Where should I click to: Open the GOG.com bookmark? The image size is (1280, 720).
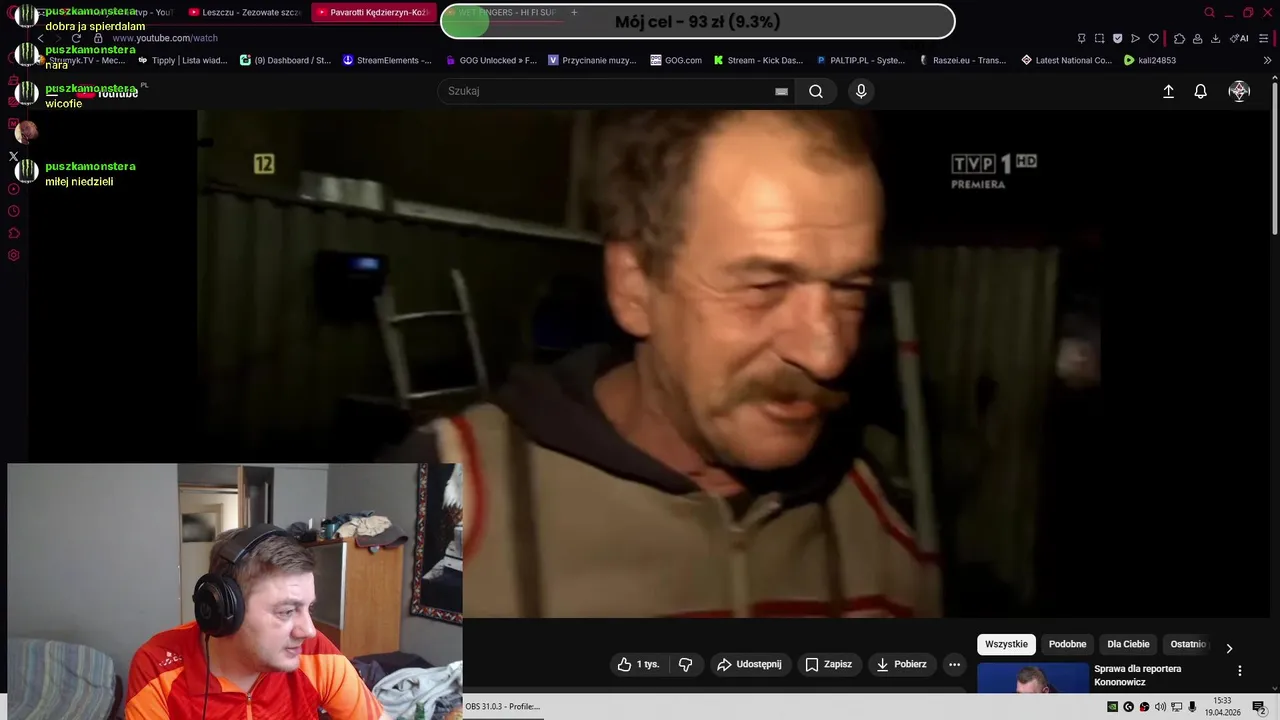(676, 60)
